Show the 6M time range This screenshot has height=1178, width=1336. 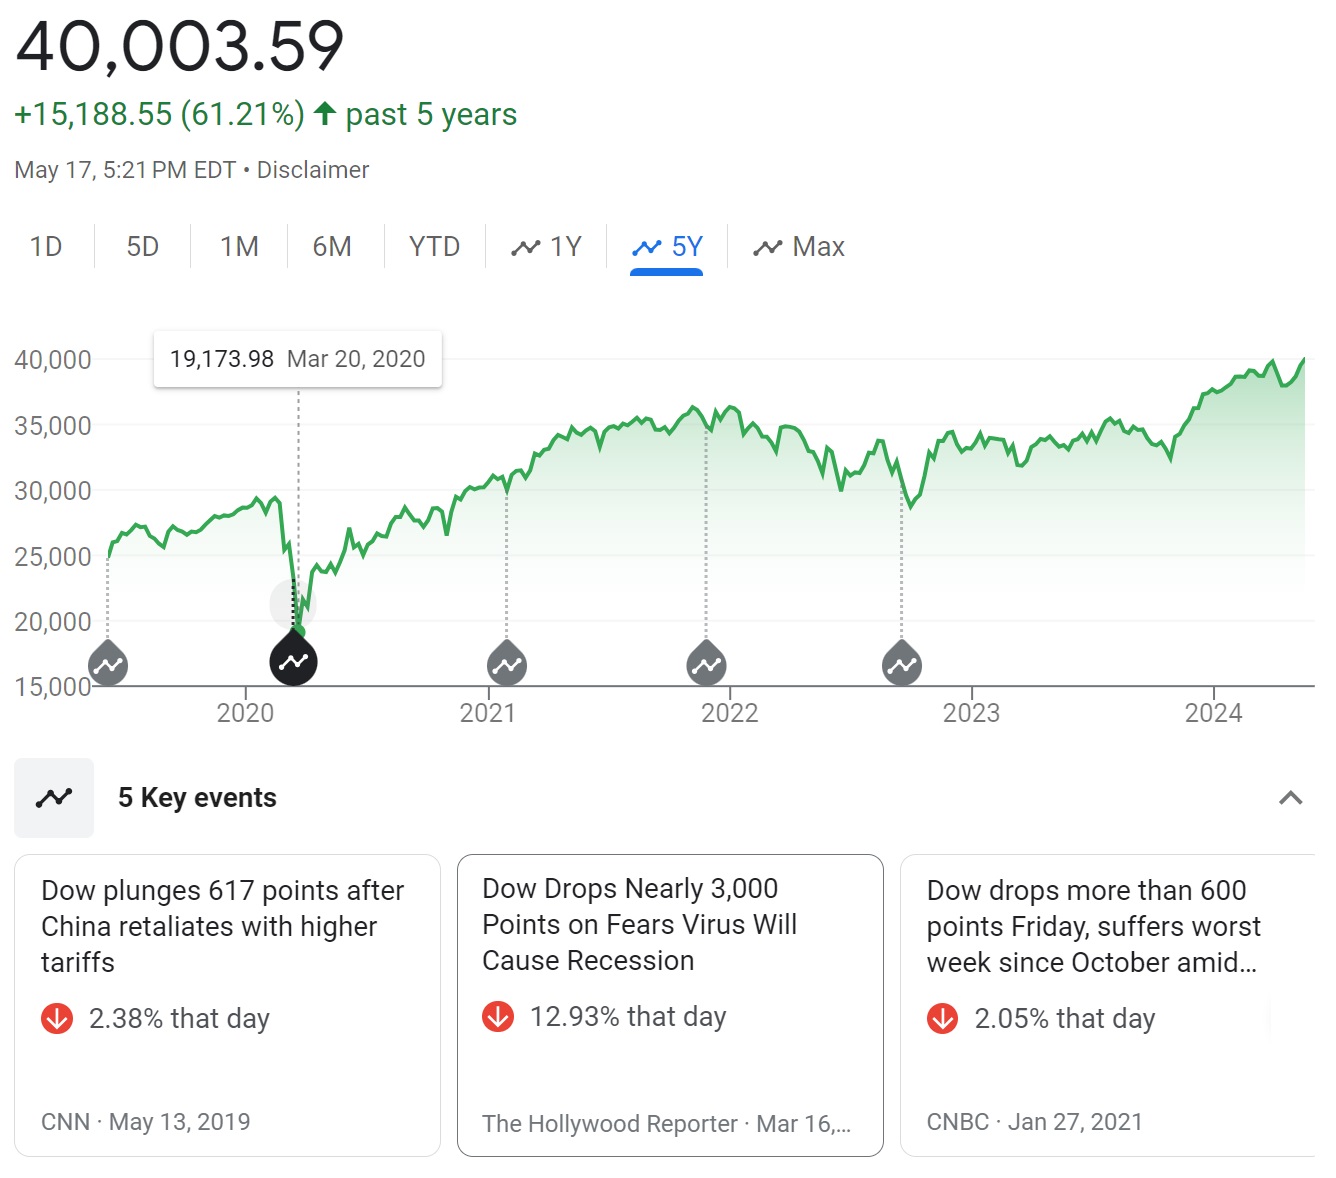coord(332,247)
